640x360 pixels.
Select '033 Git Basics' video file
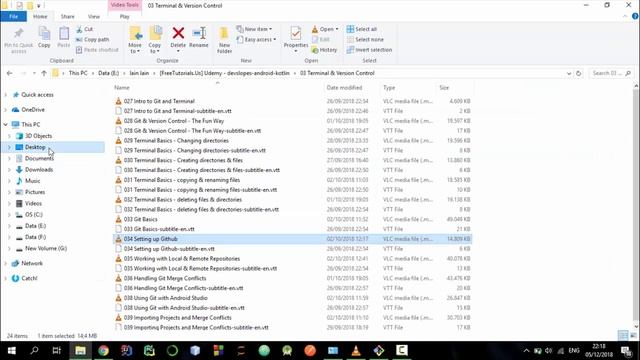point(140,219)
